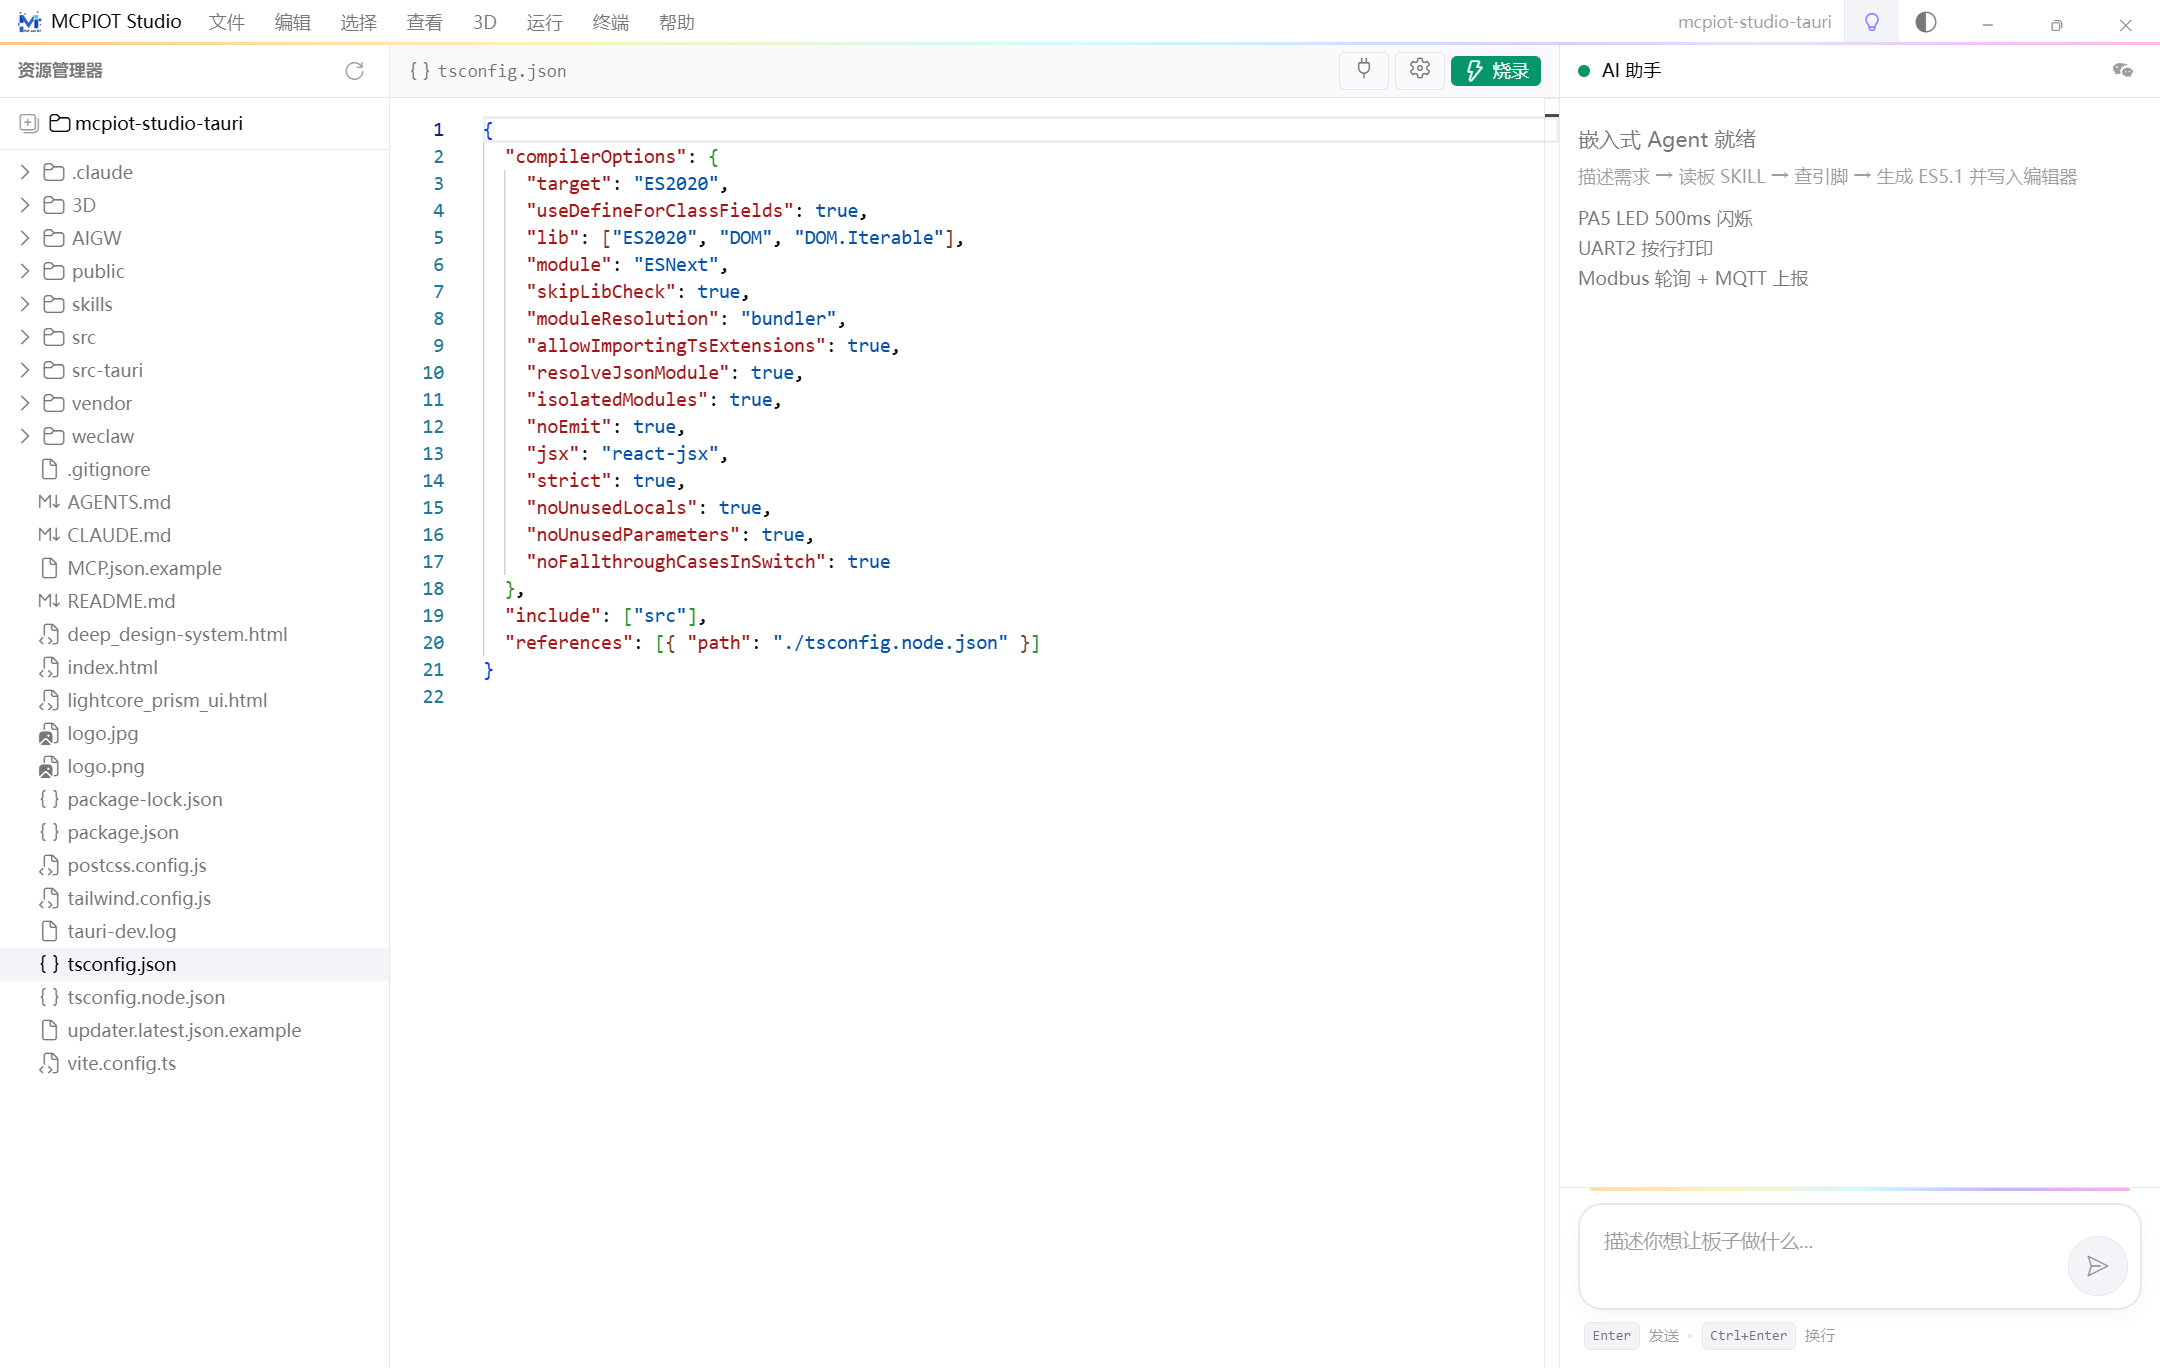
Task: Expand the AIGW folder
Action: tap(25, 238)
